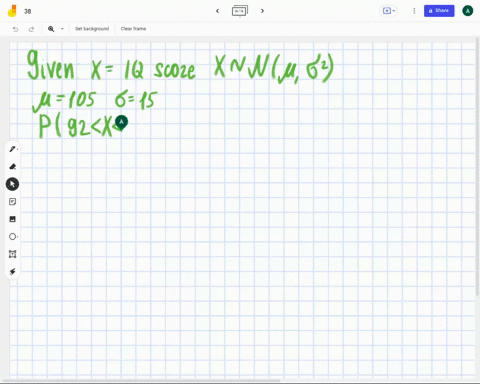Click the vertical scrollbar on the right
This screenshot has height=384, width=480.
(x=478, y=167)
